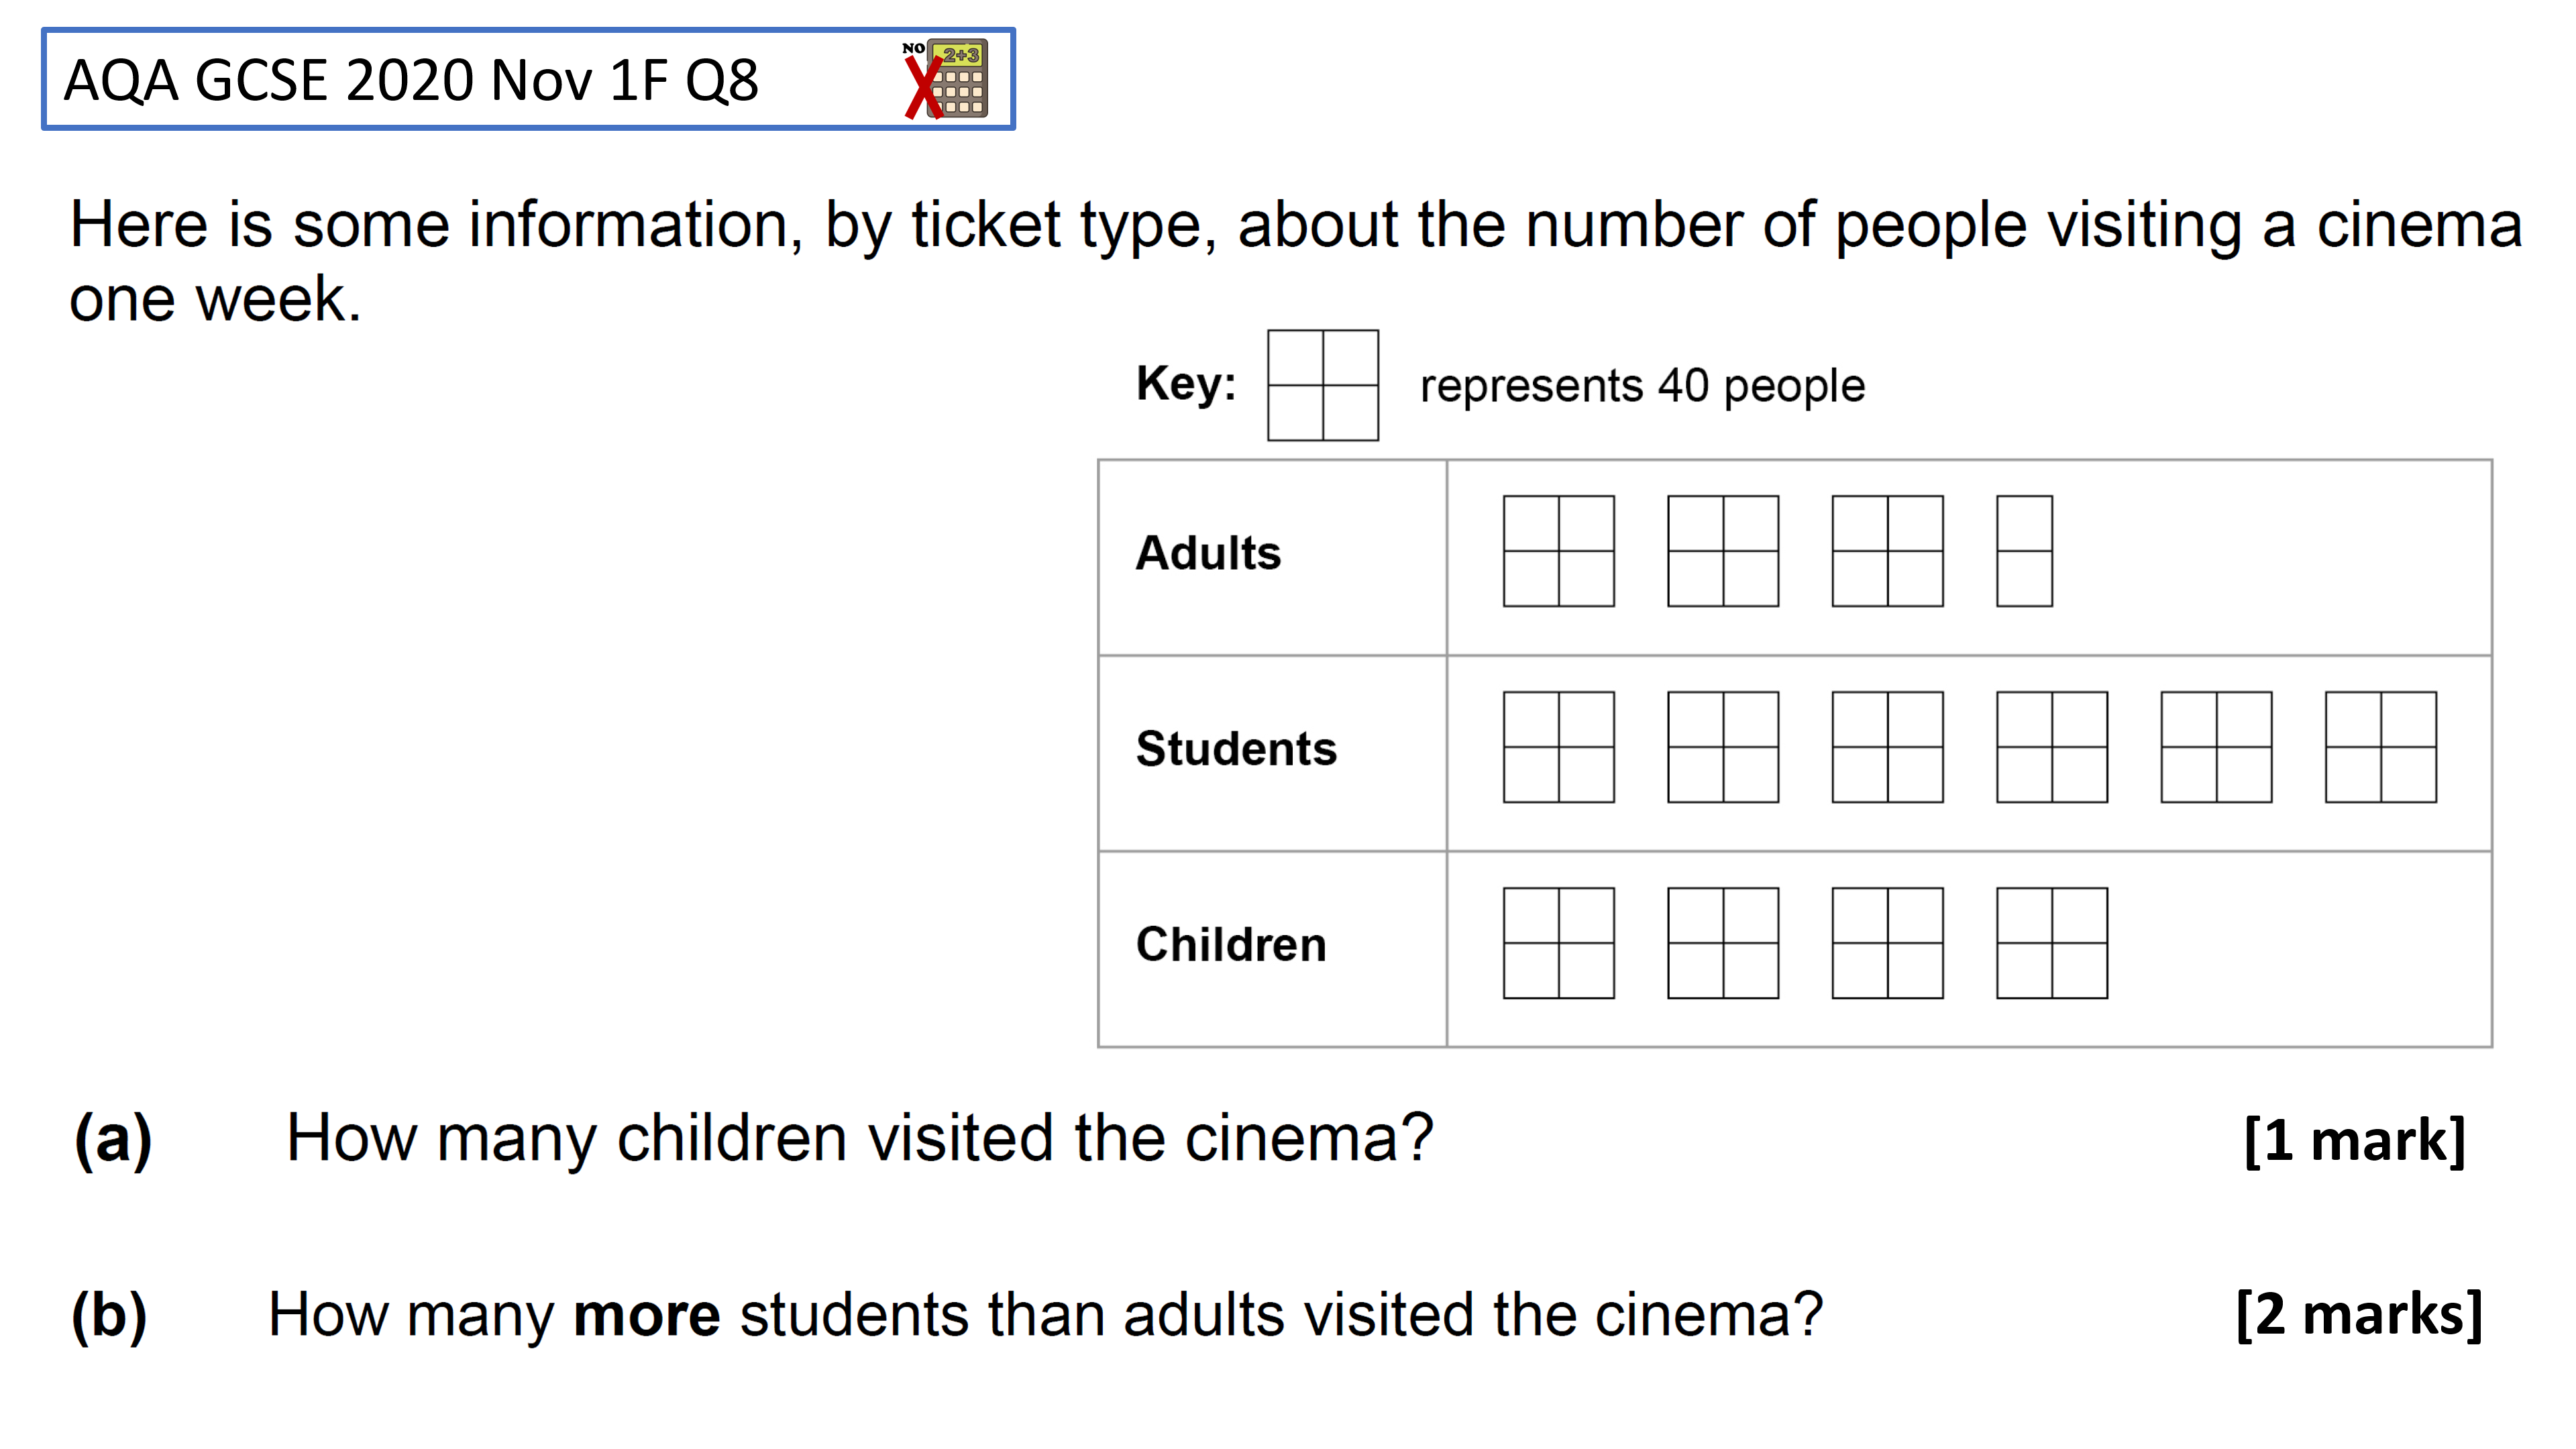2576x1449 pixels.
Task: Click the AQA GCSE 2020 Nov title box
Action: (528, 79)
